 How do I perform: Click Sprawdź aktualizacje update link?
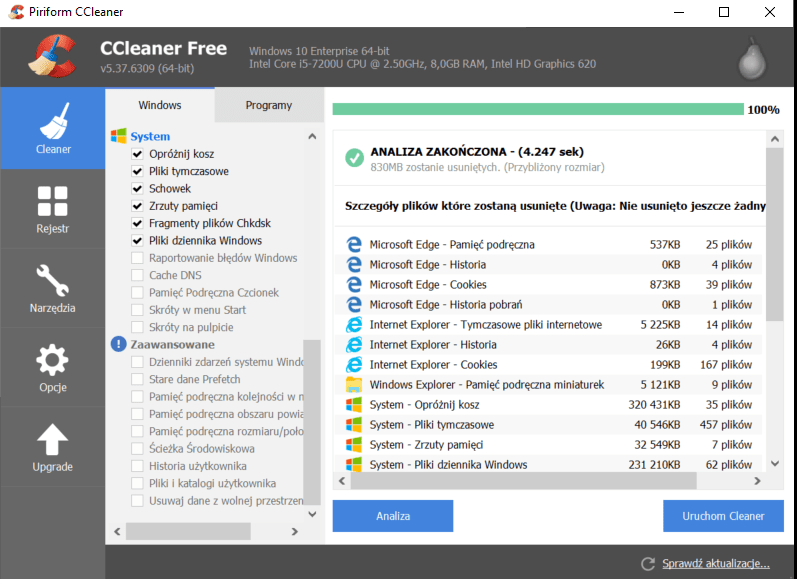[714, 563]
